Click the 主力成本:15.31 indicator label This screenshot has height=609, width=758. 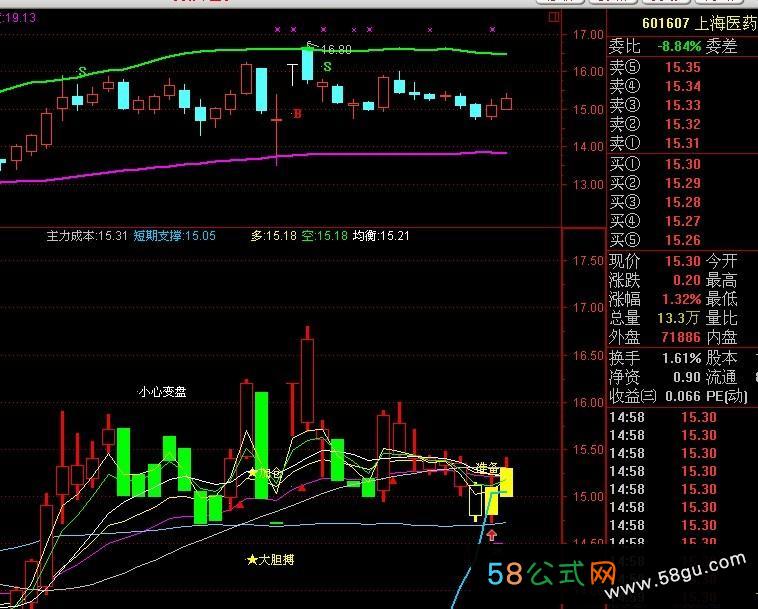tap(87, 236)
